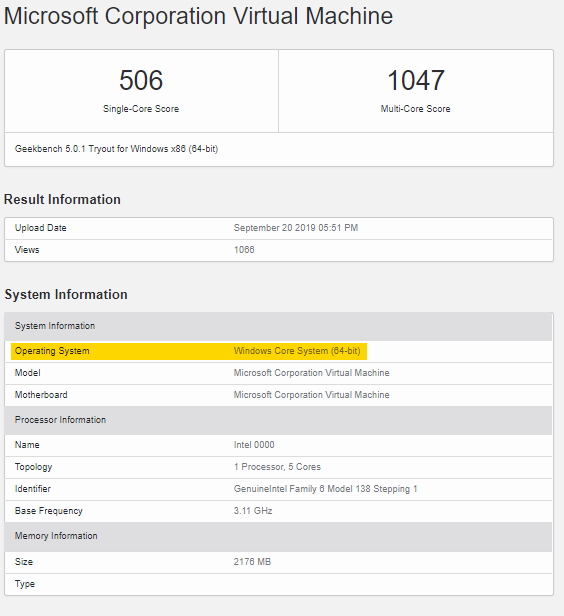Click the 'Base Frequency' row label
Screen dimensions: 564x616
coord(49,511)
